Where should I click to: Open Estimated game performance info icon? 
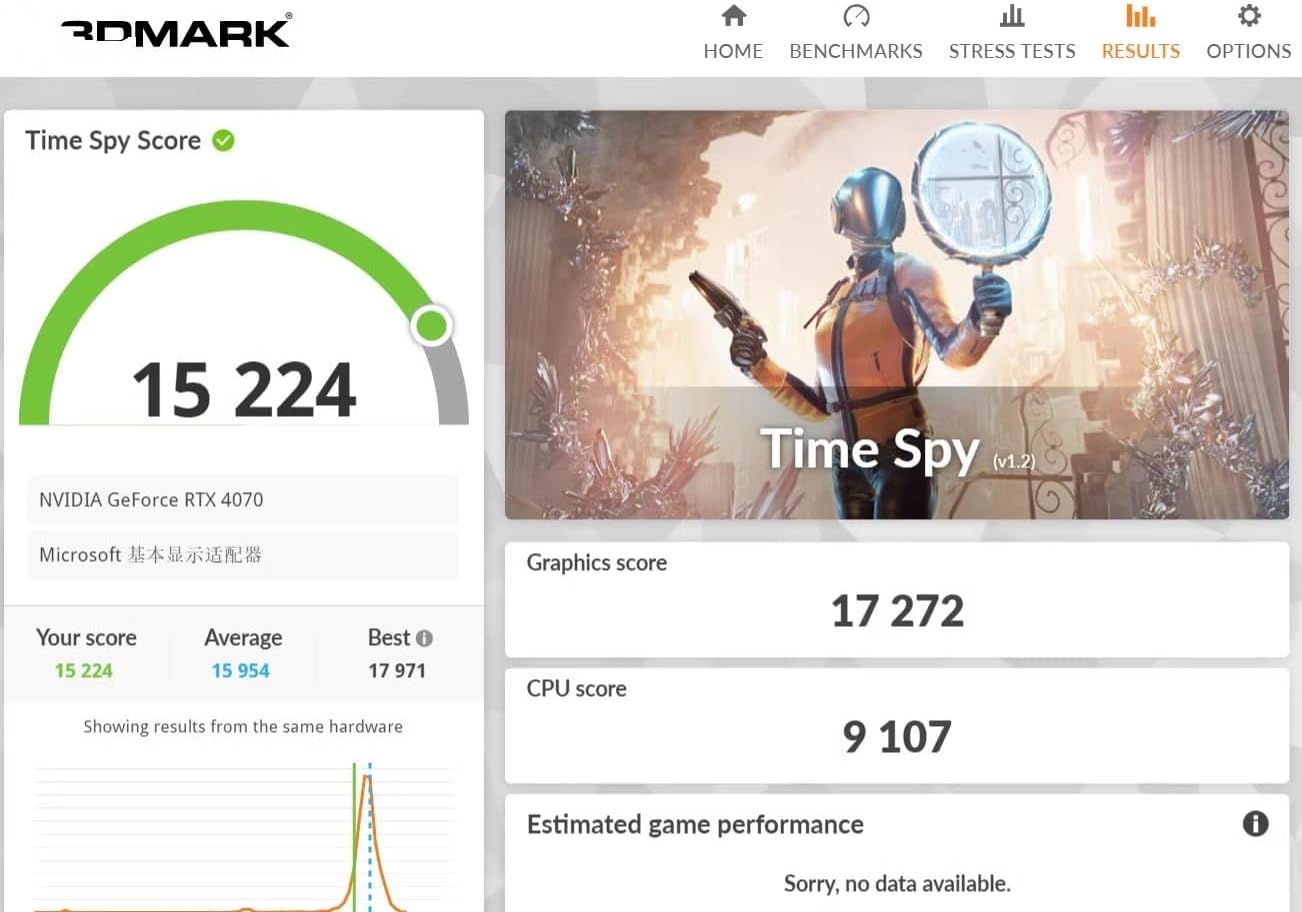click(1255, 824)
